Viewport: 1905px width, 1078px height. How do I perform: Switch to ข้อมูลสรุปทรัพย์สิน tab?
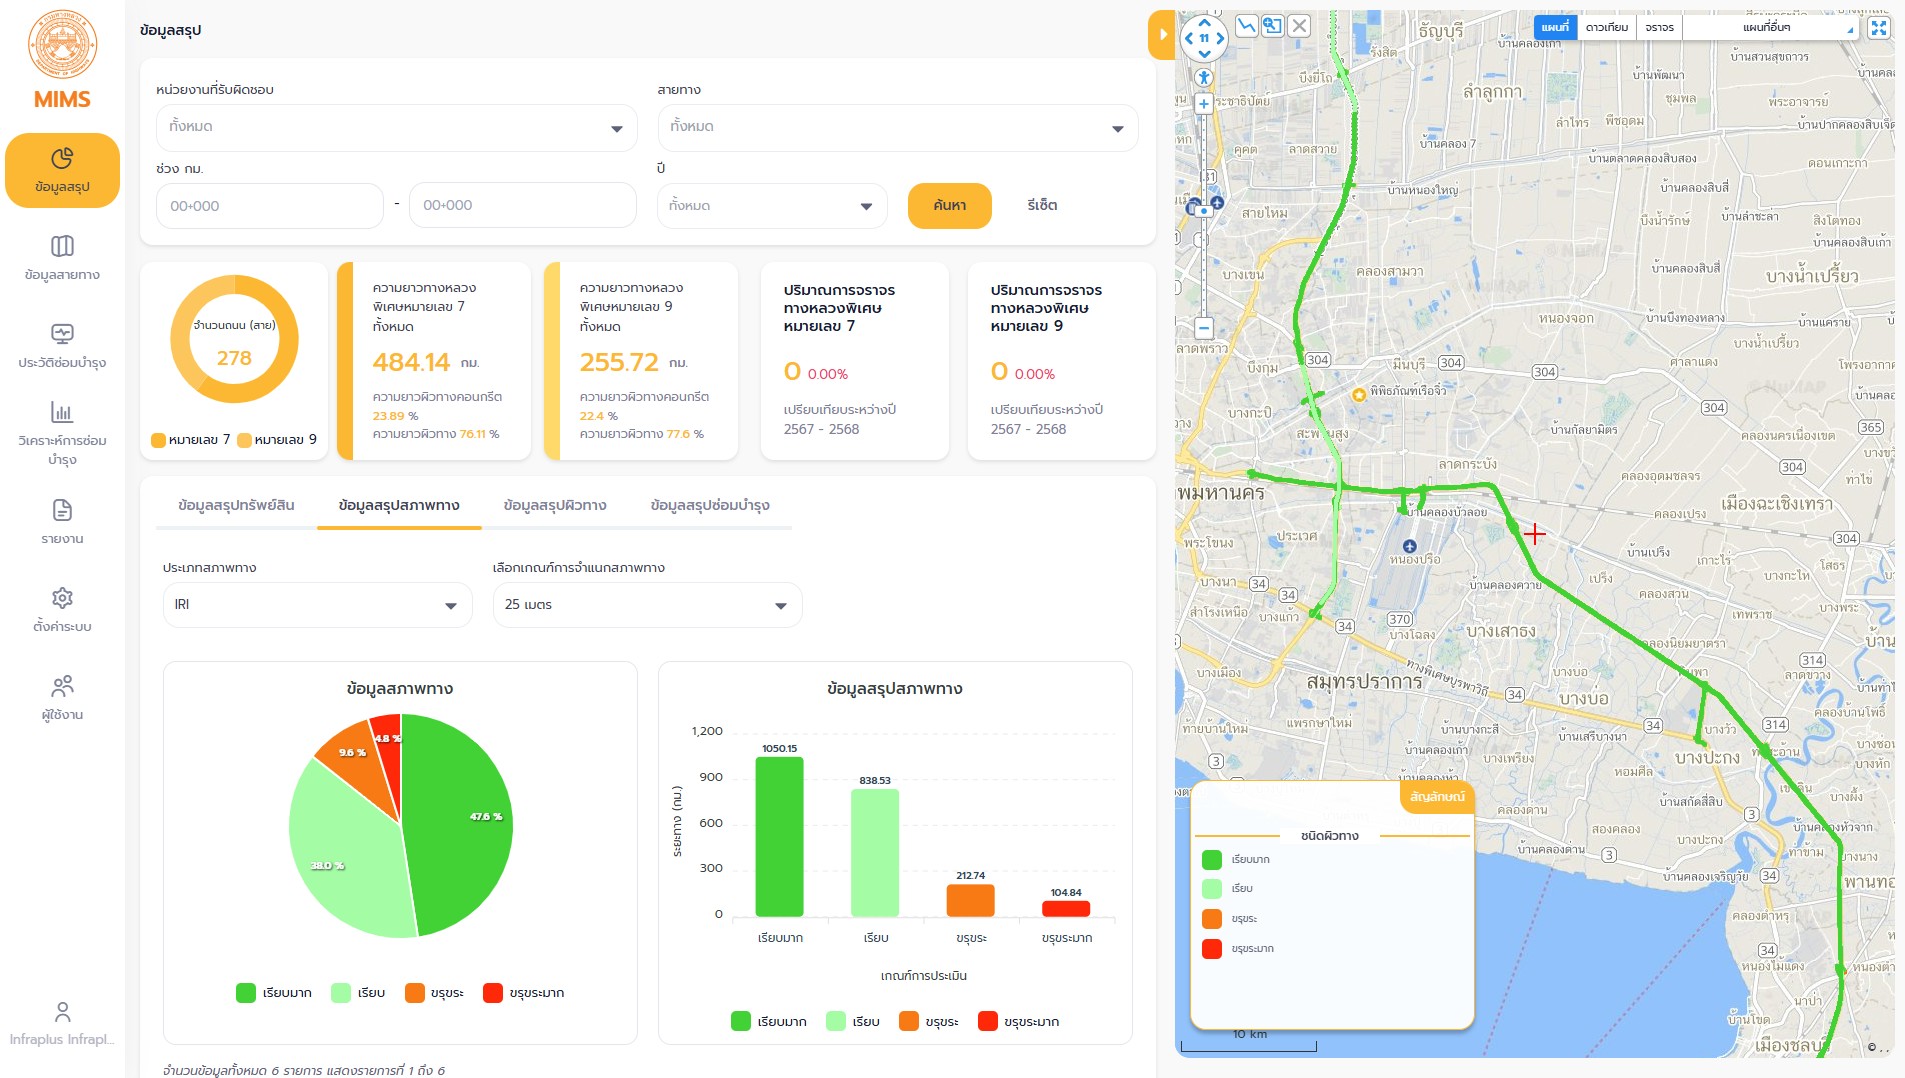(236, 506)
